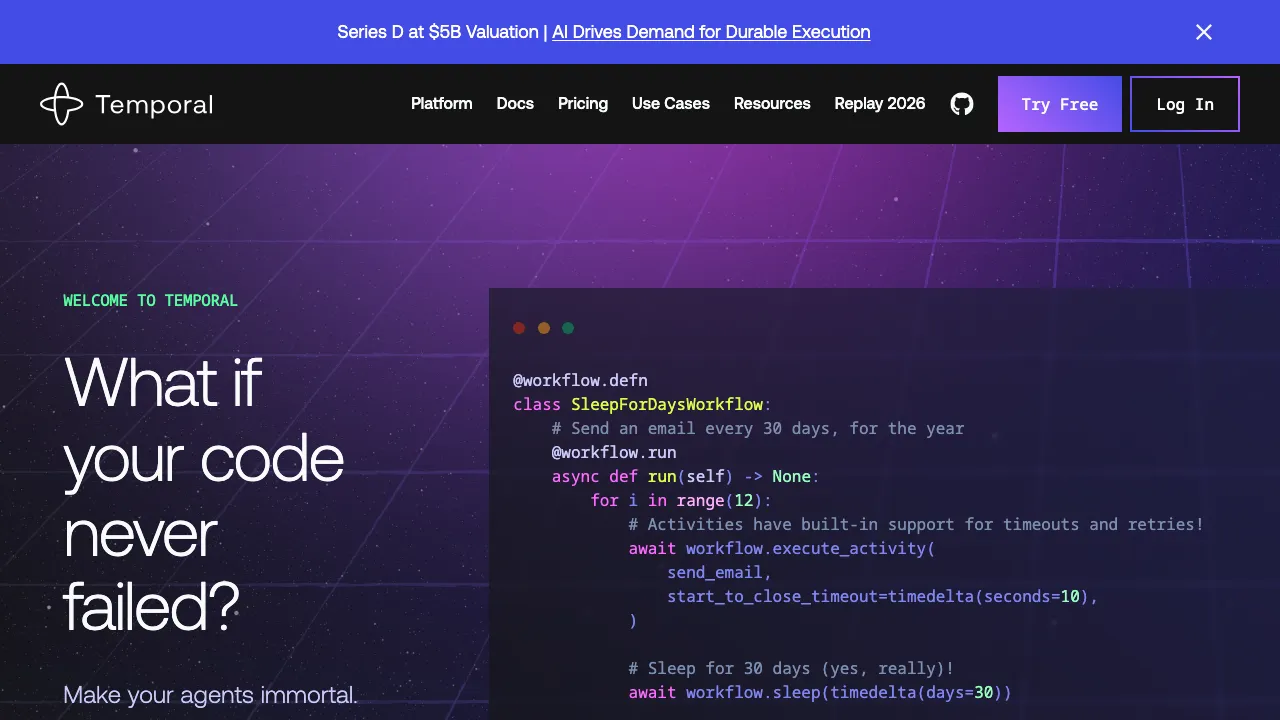
Task: Expand the Resources navigation menu
Action: click(x=771, y=104)
